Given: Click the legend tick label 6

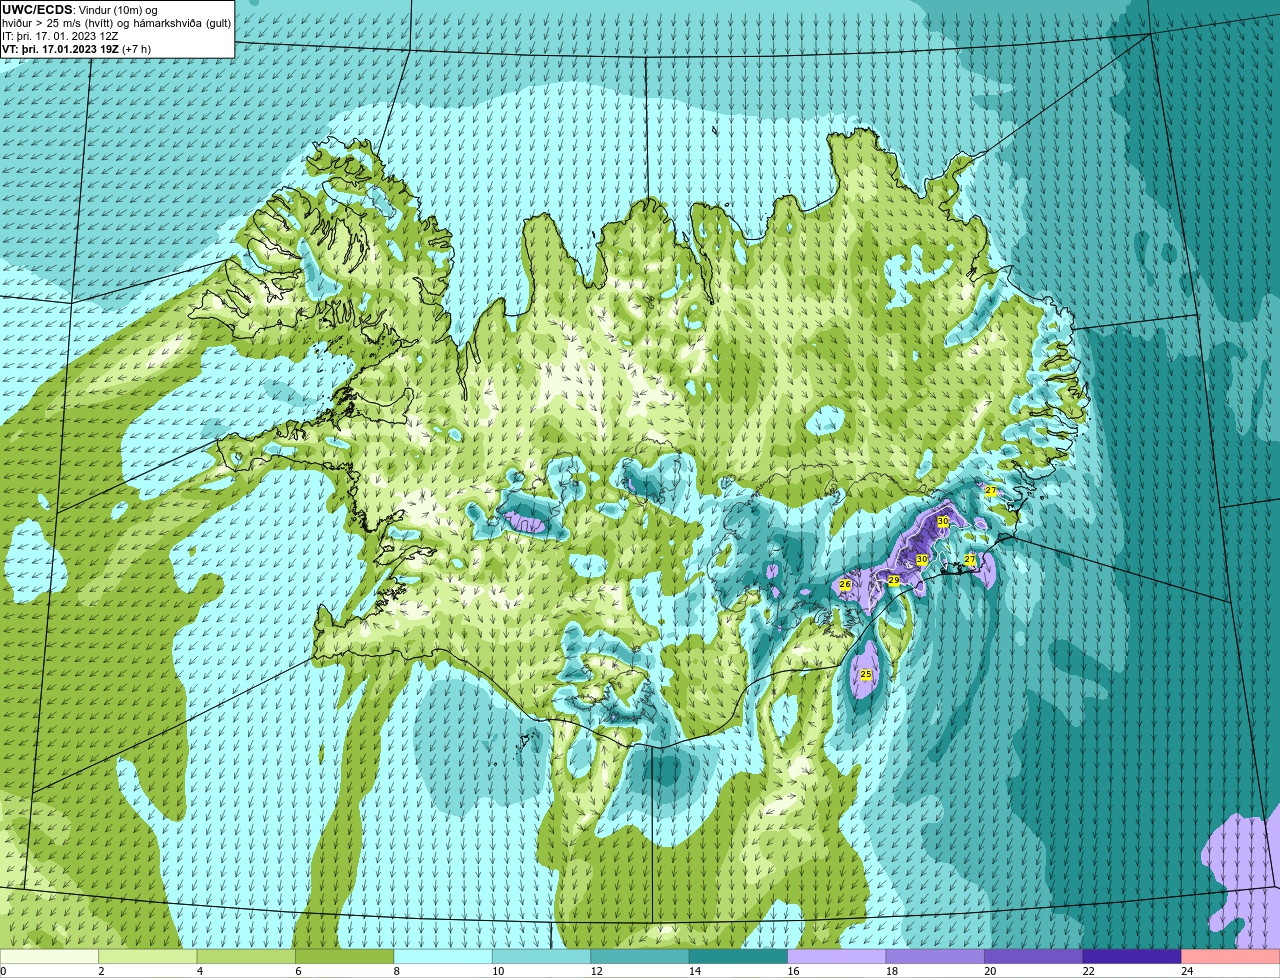Looking at the screenshot, I should point(298,971).
